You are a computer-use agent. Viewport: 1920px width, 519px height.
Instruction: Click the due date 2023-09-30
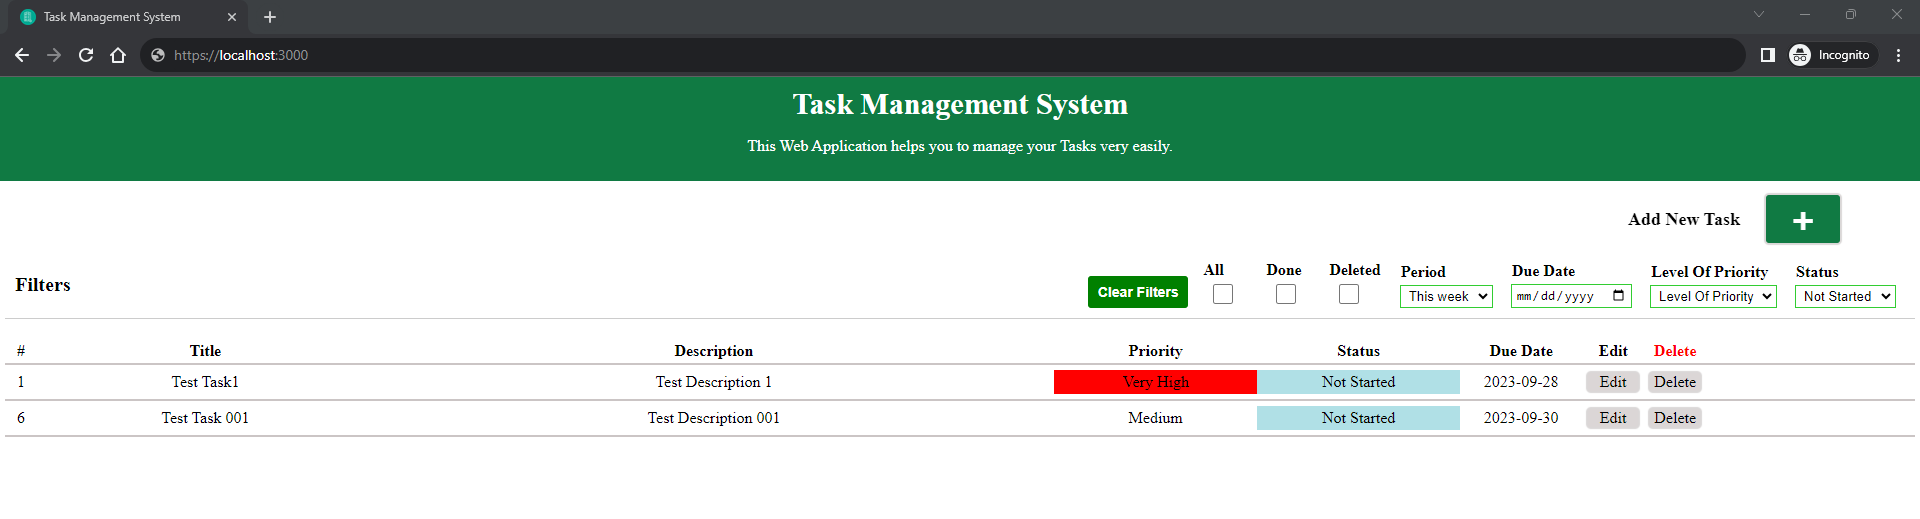point(1520,418)
